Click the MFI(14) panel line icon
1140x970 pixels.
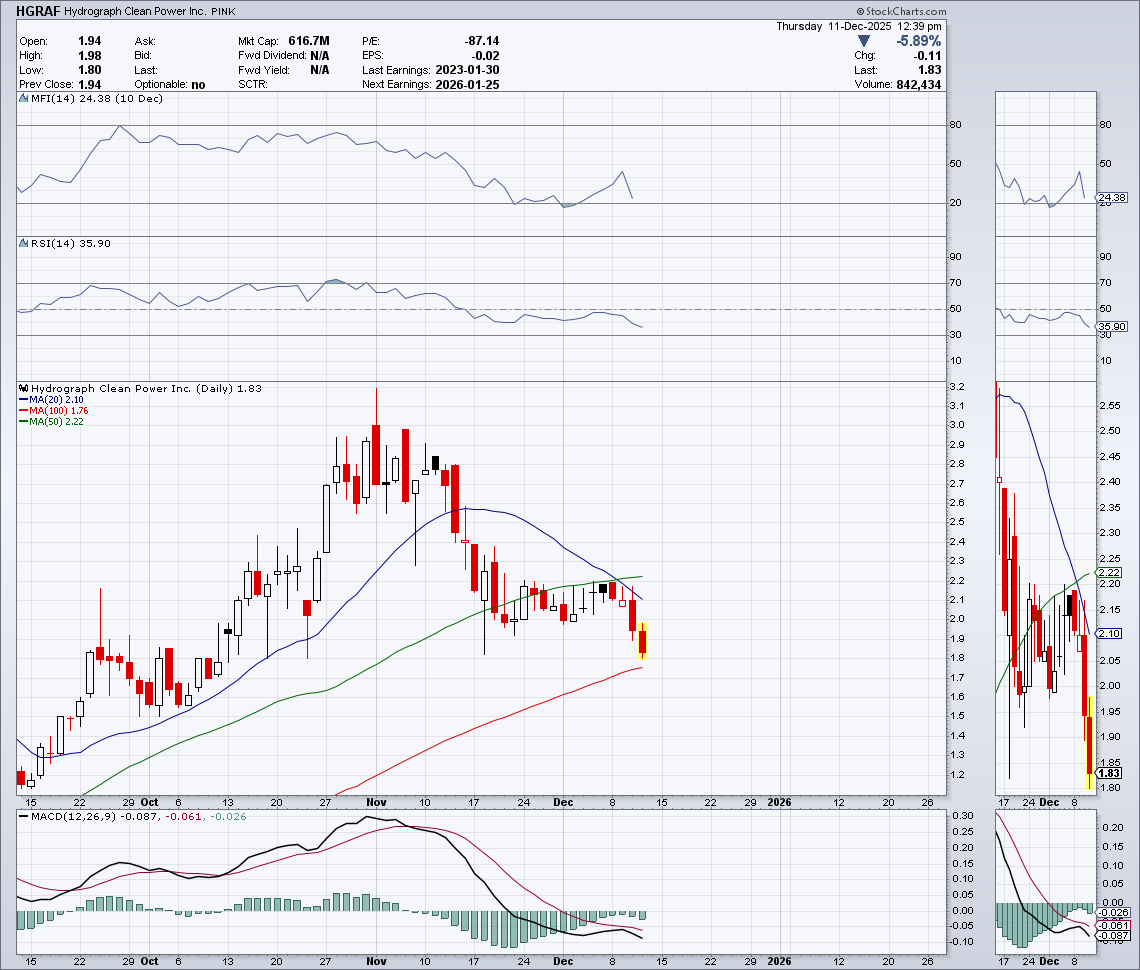(24, 99)
